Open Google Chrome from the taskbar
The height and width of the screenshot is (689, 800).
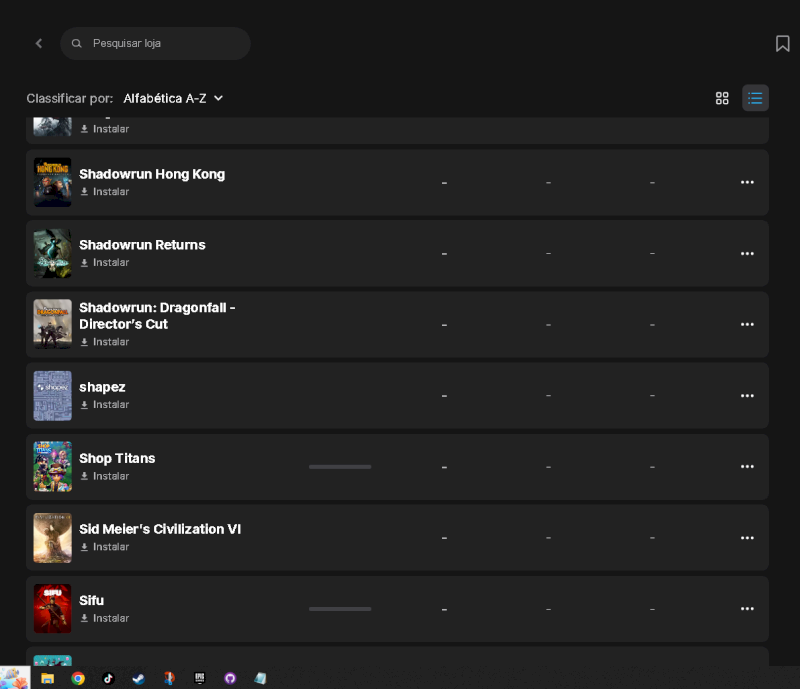tap(78, 678)
